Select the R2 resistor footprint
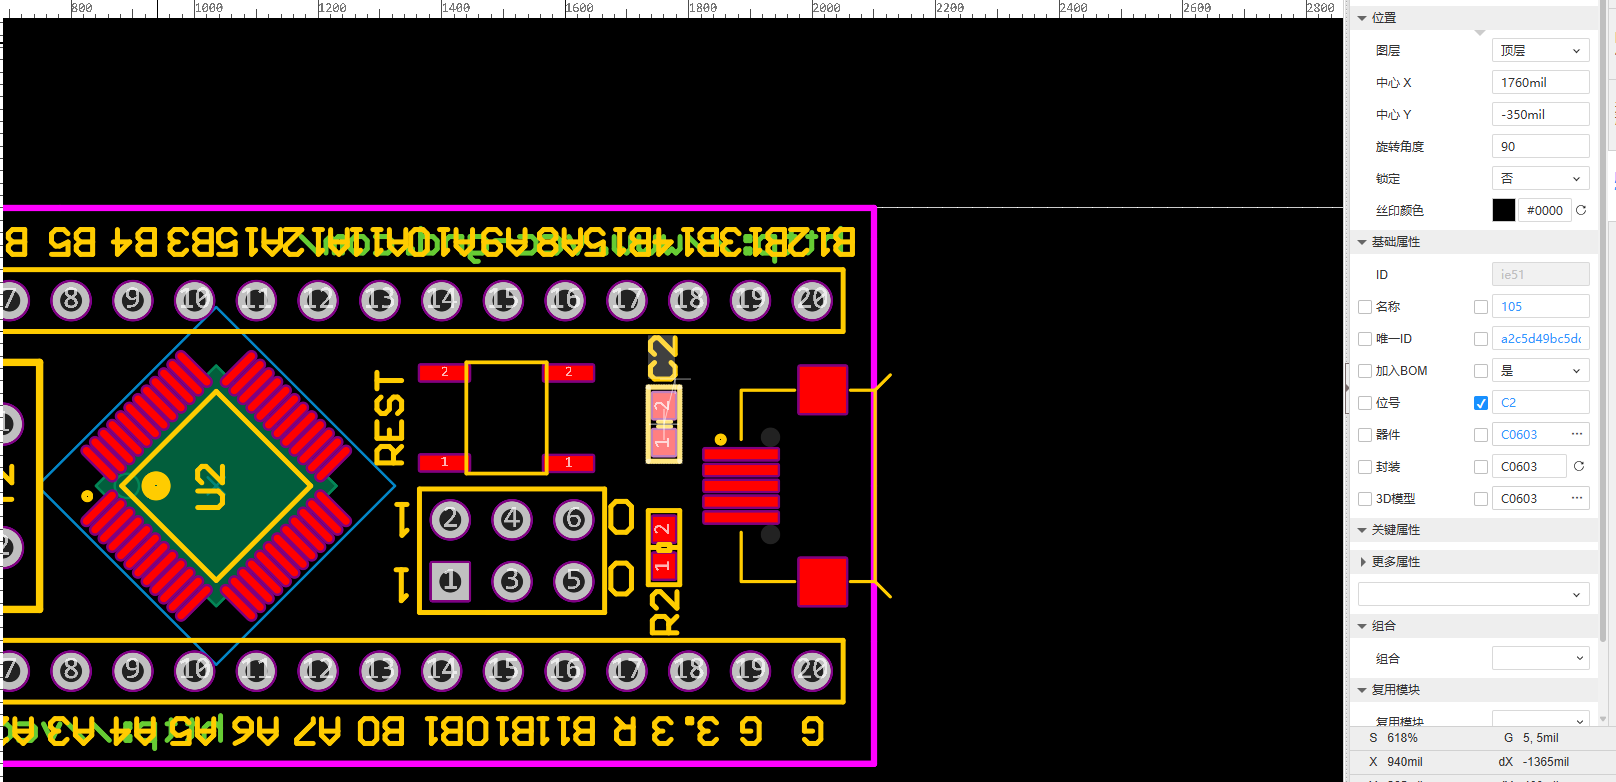Viewport: 1616px width, 782px height. click(663, 548)
